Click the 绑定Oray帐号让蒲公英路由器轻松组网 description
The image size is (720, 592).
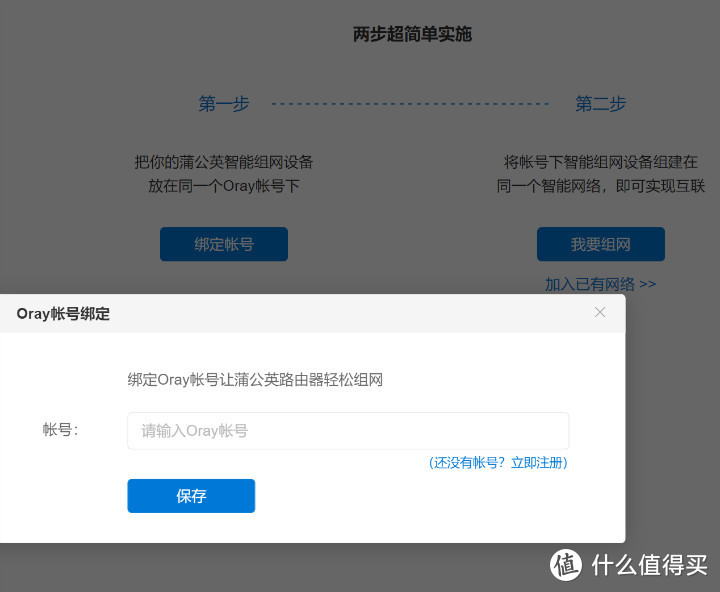tap(255, 380)
